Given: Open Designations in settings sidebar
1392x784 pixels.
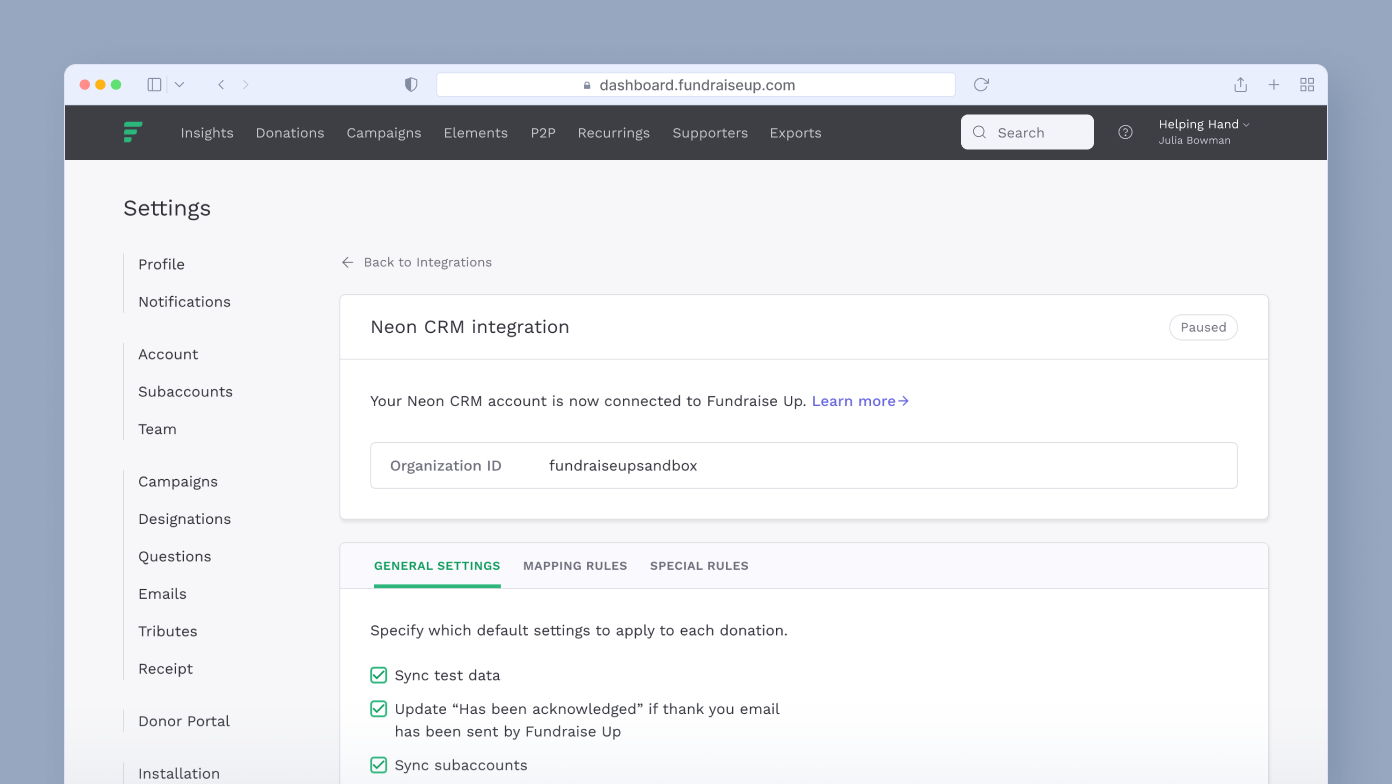Looking at the screenshot, I should [x=184, y=519].
